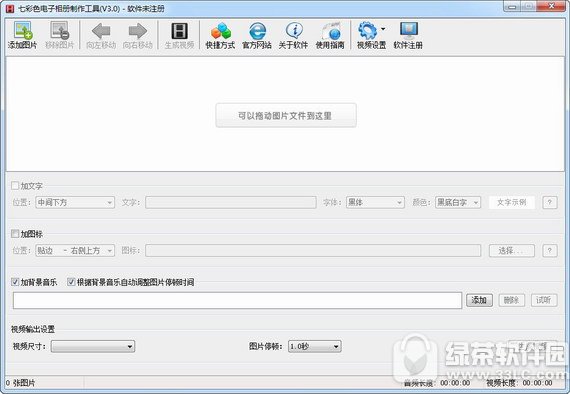Open the 字体 font dropdown showing 黑体
This screenshot has width=570, height=394.
[375, 202]
